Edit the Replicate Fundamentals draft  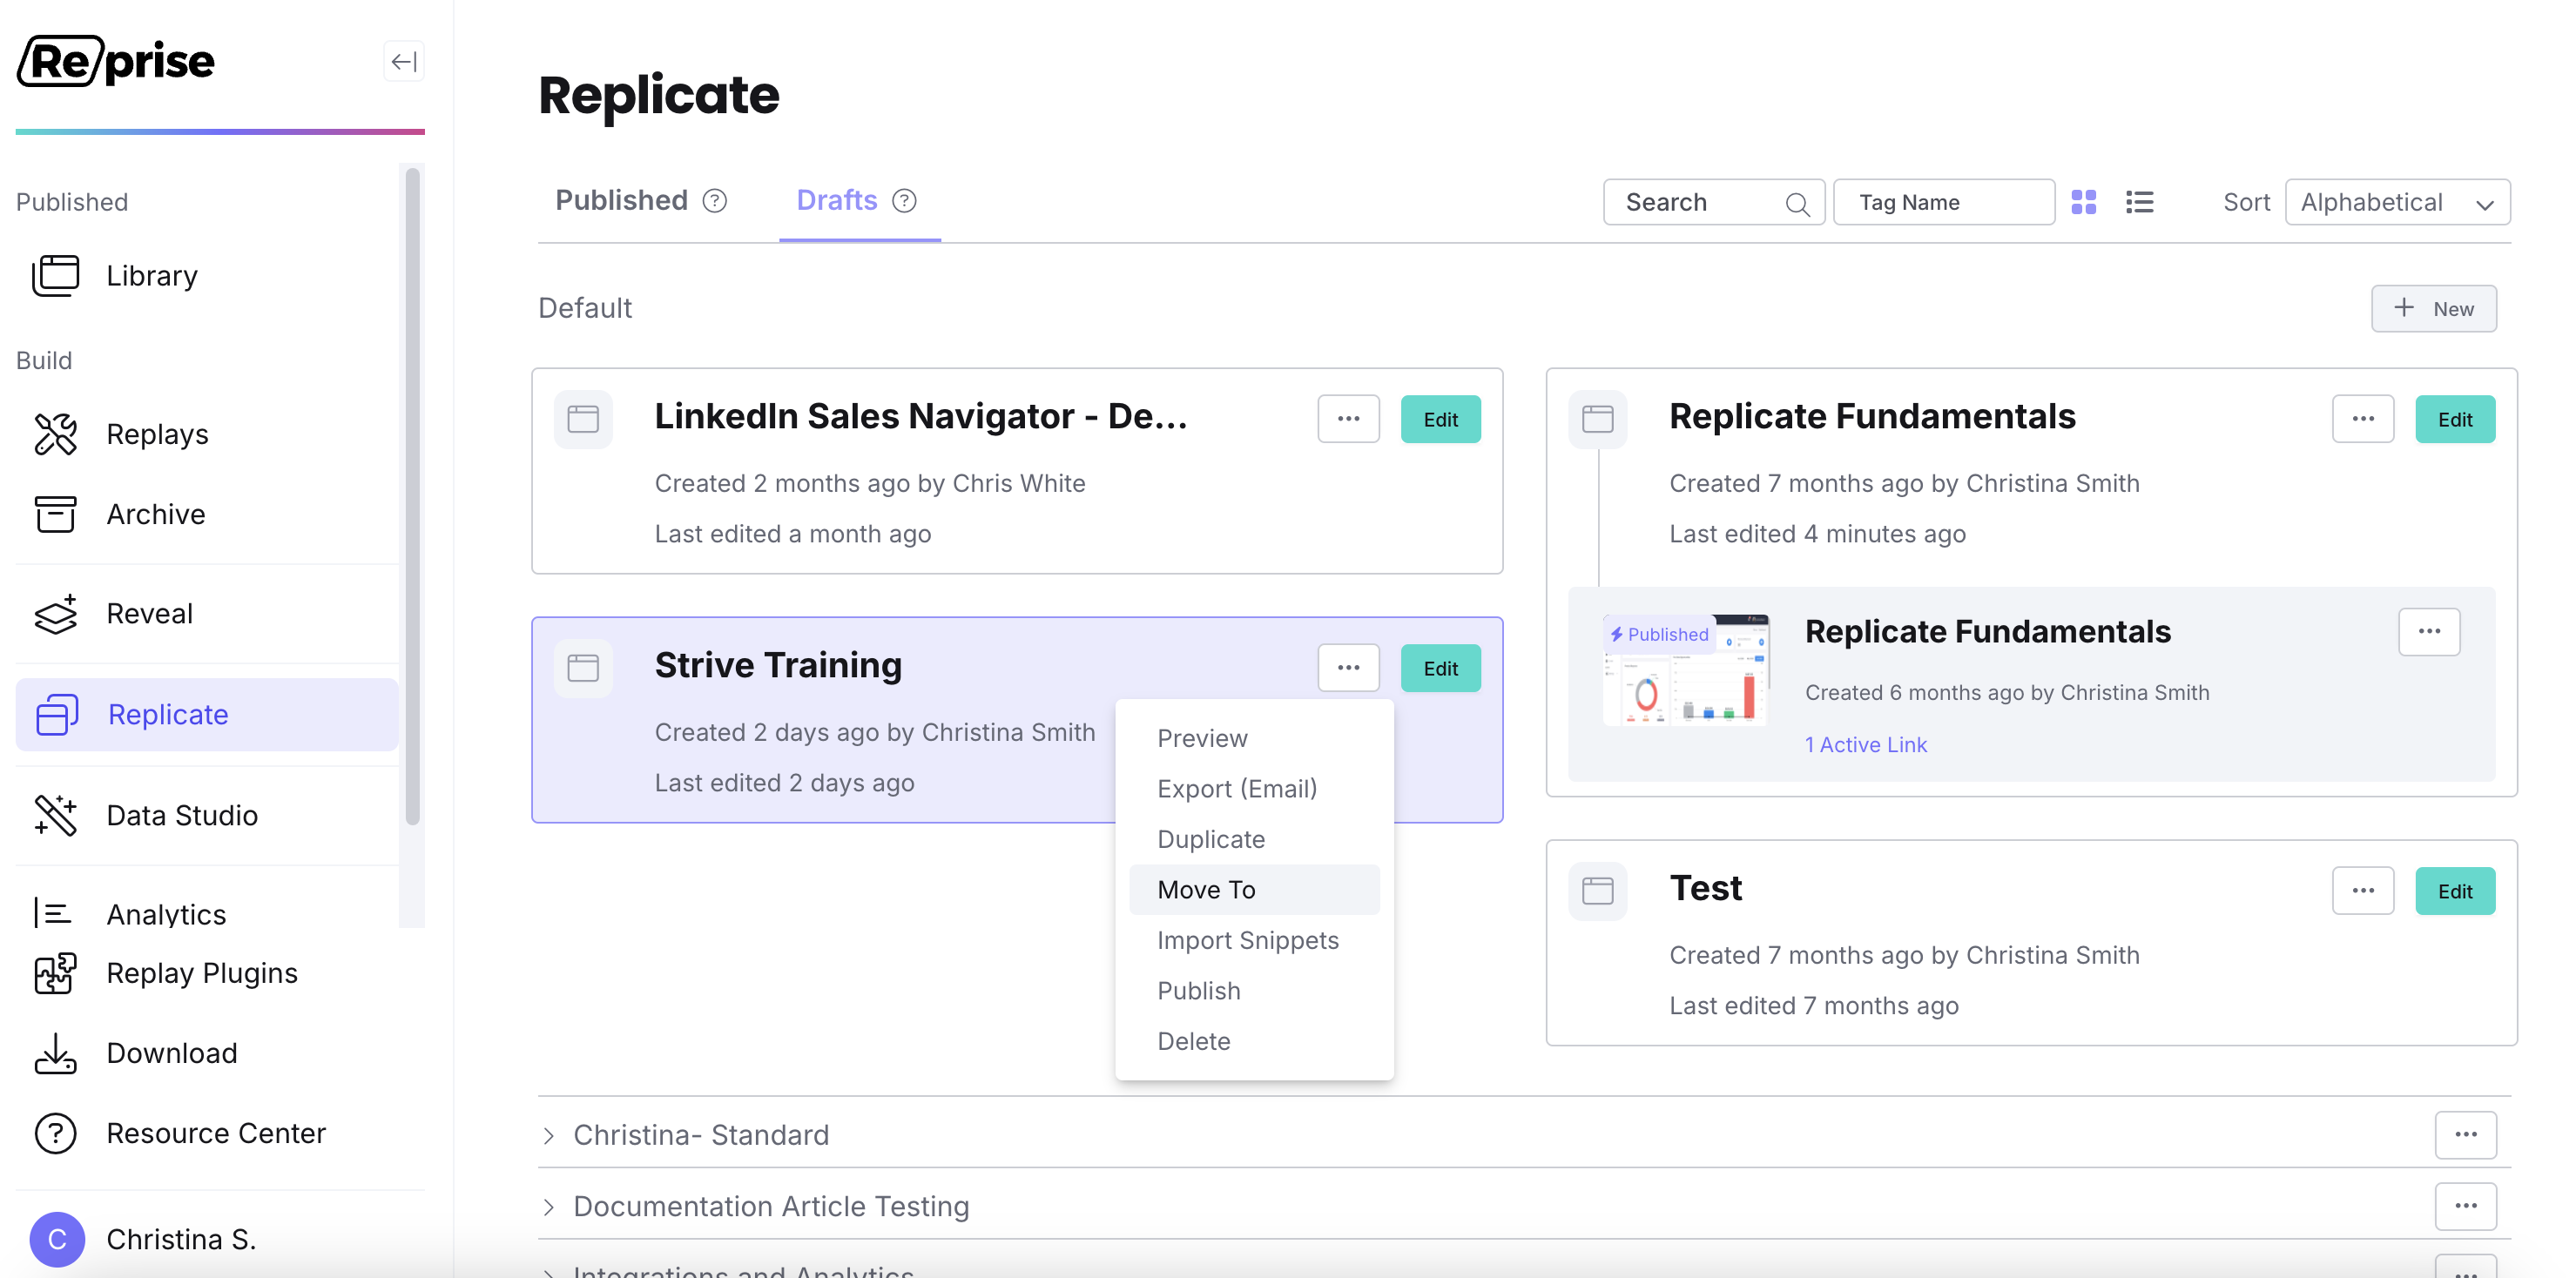click(2455, 419)
